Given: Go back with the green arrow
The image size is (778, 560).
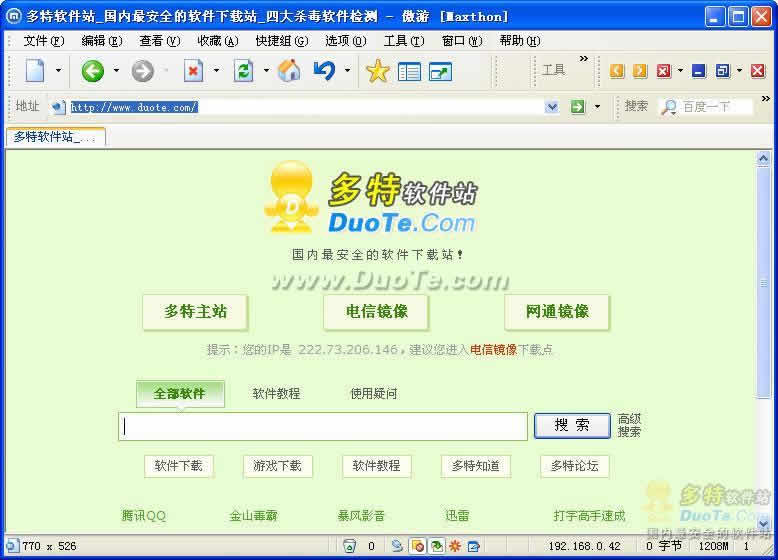Looking at the screenshot, I should (x=93, y=71).
